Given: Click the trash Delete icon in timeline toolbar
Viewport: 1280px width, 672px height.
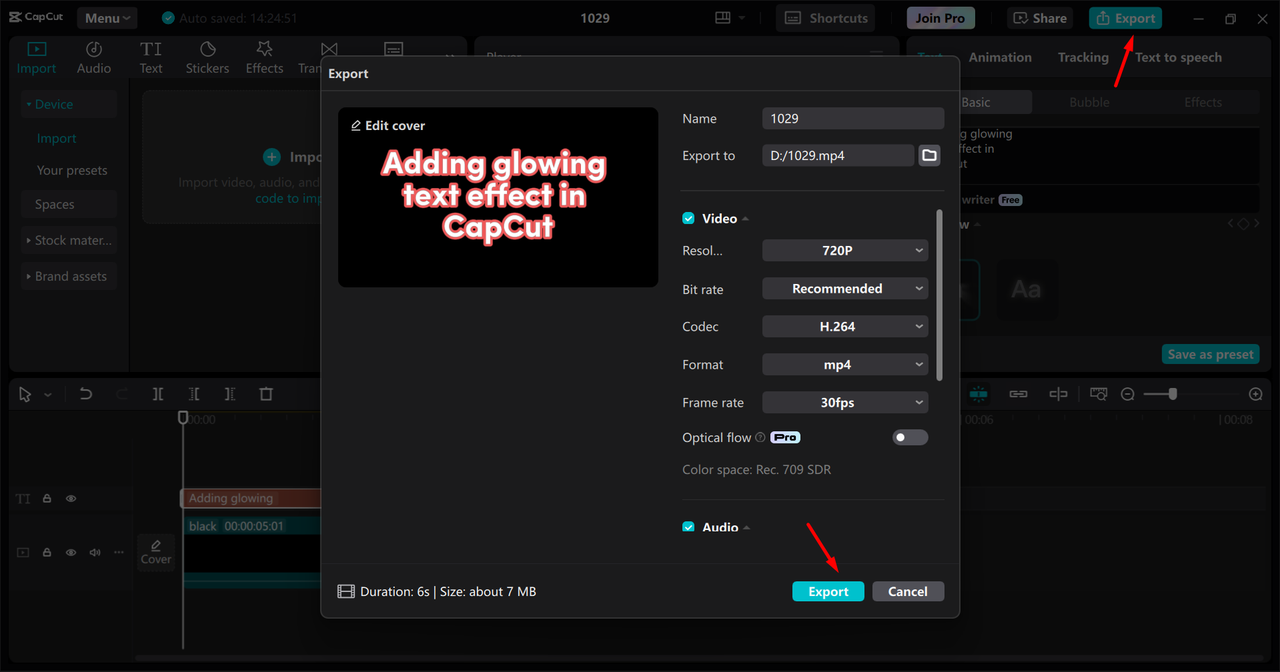Looking at the screenshot, I should pyautogui.click(x=266, y=394).
